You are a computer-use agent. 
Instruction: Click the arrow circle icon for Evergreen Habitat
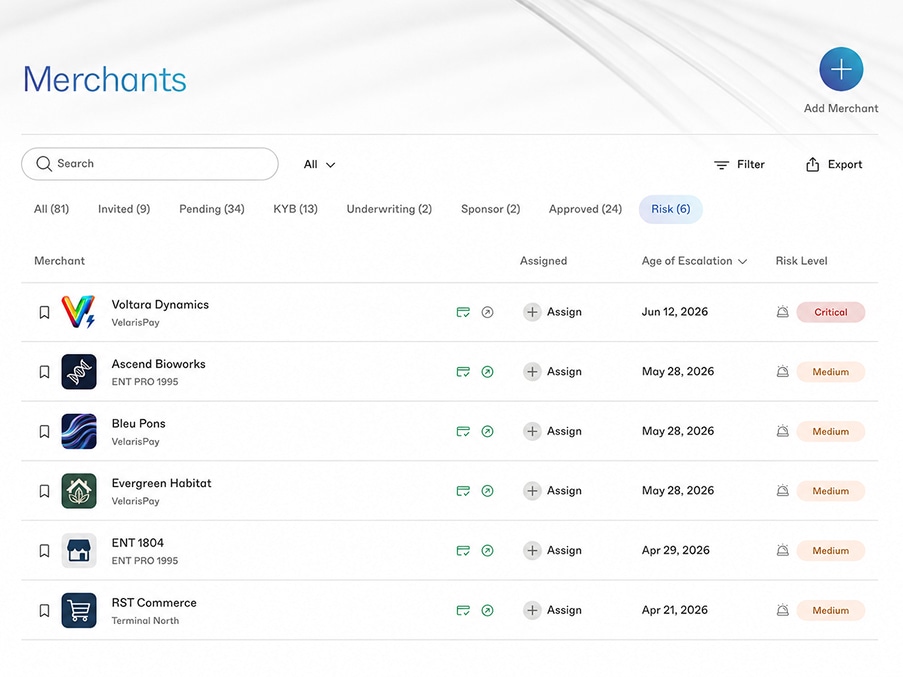coord(487,491)
